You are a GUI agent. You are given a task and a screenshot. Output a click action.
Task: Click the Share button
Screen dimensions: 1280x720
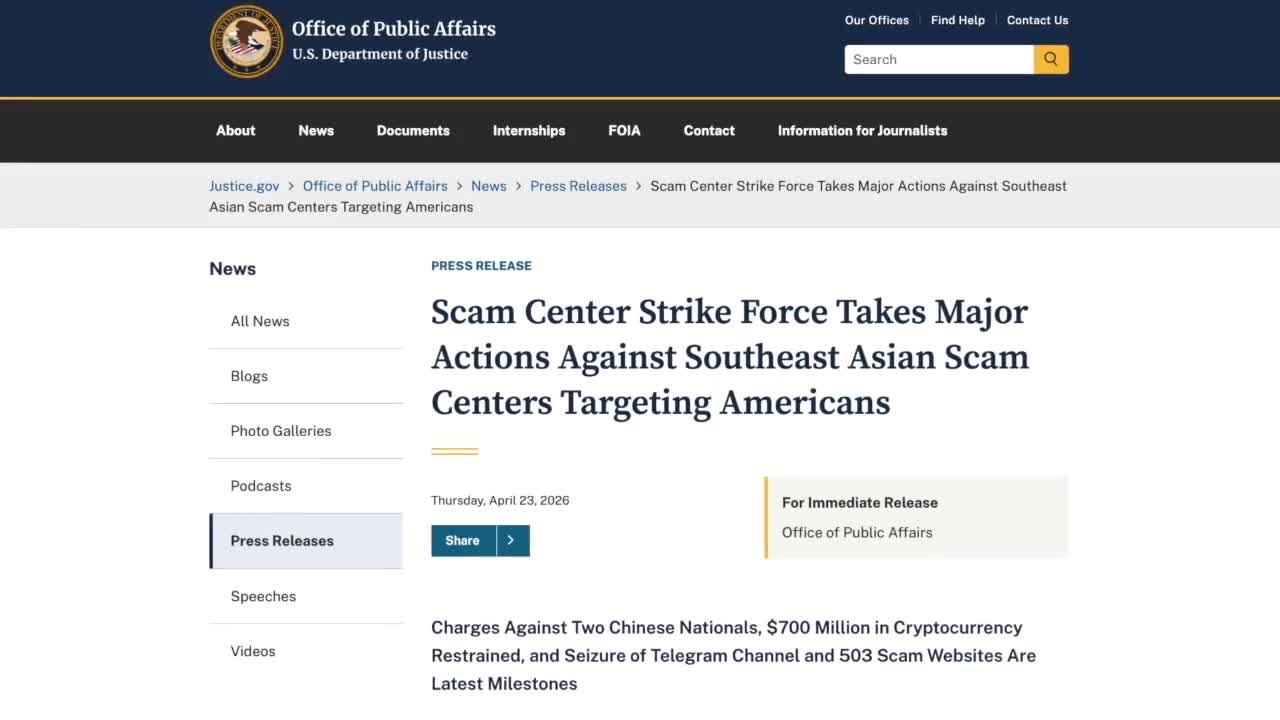pyautogui.click(x=463, y=540)
